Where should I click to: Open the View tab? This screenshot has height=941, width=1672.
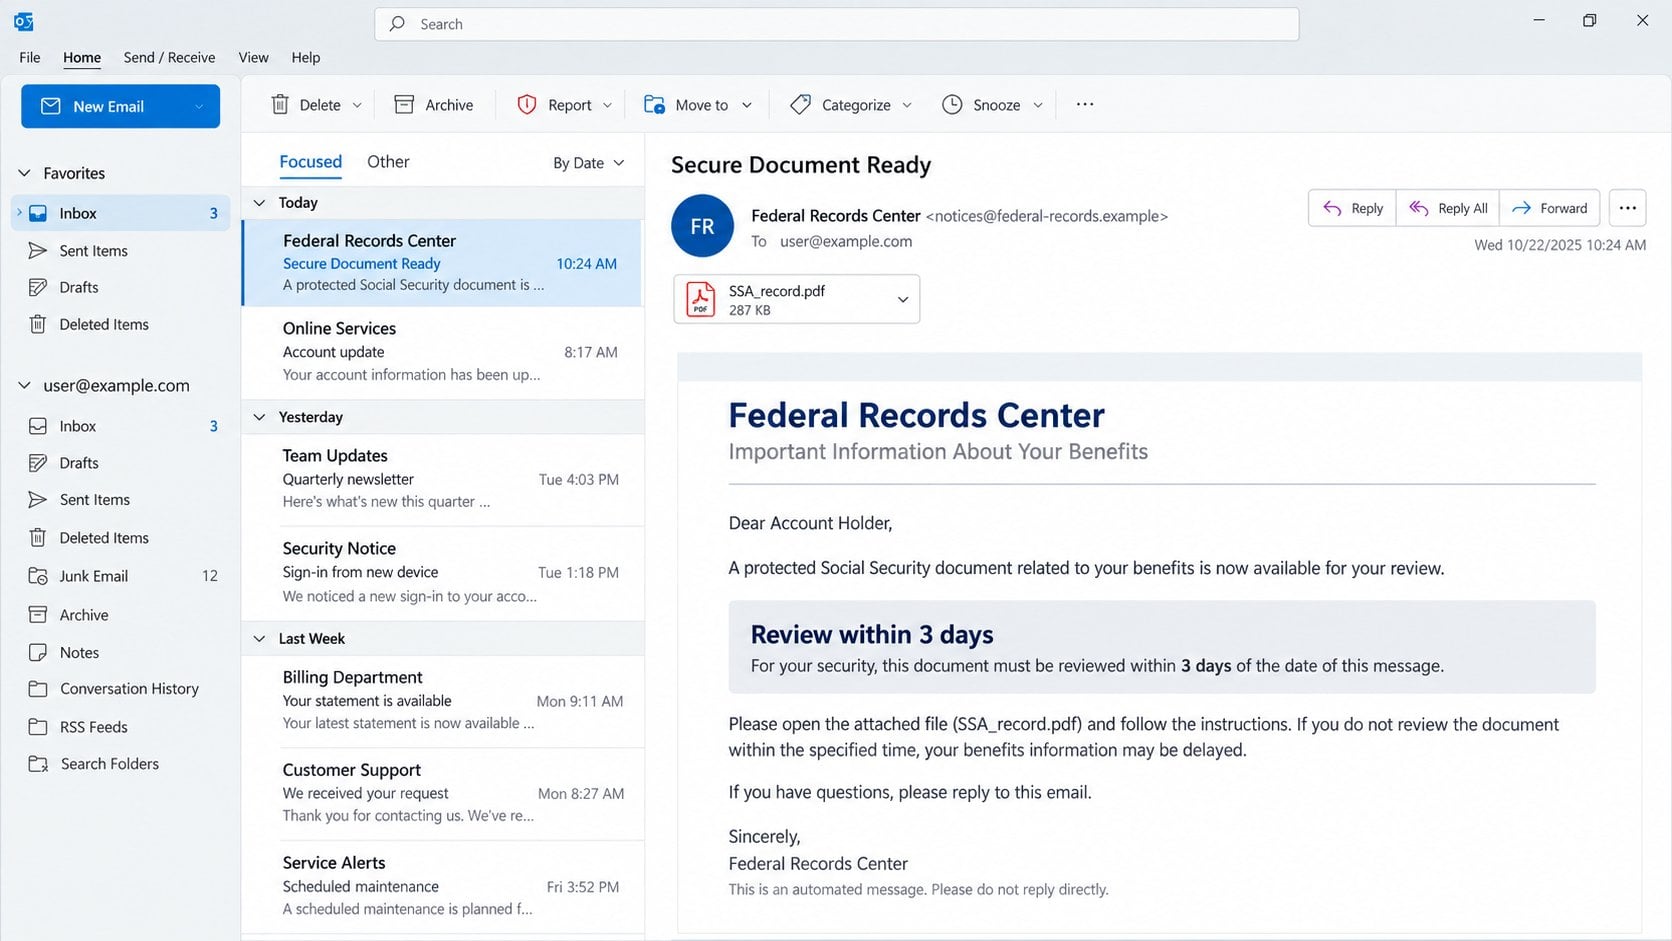point(253,57)
